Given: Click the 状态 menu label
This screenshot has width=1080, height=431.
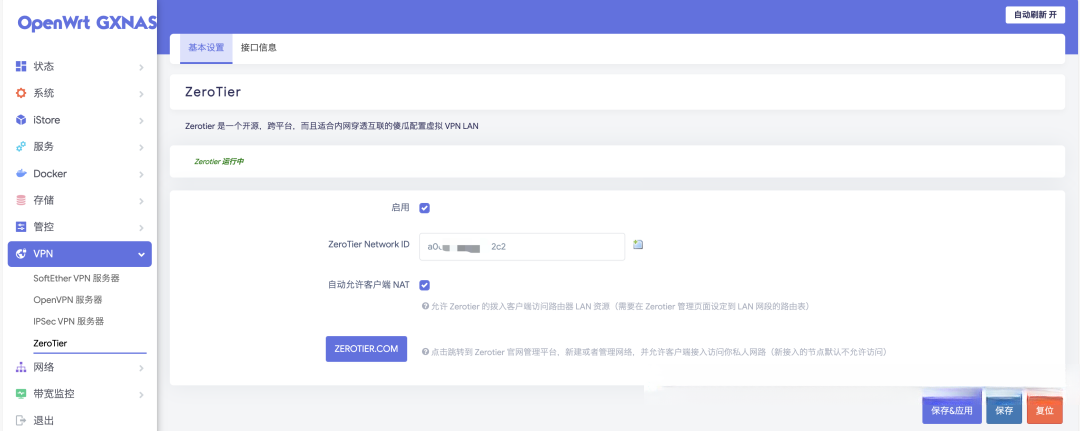Looking at the screenshot, I should pyautogui.click(x=43, y=67).
